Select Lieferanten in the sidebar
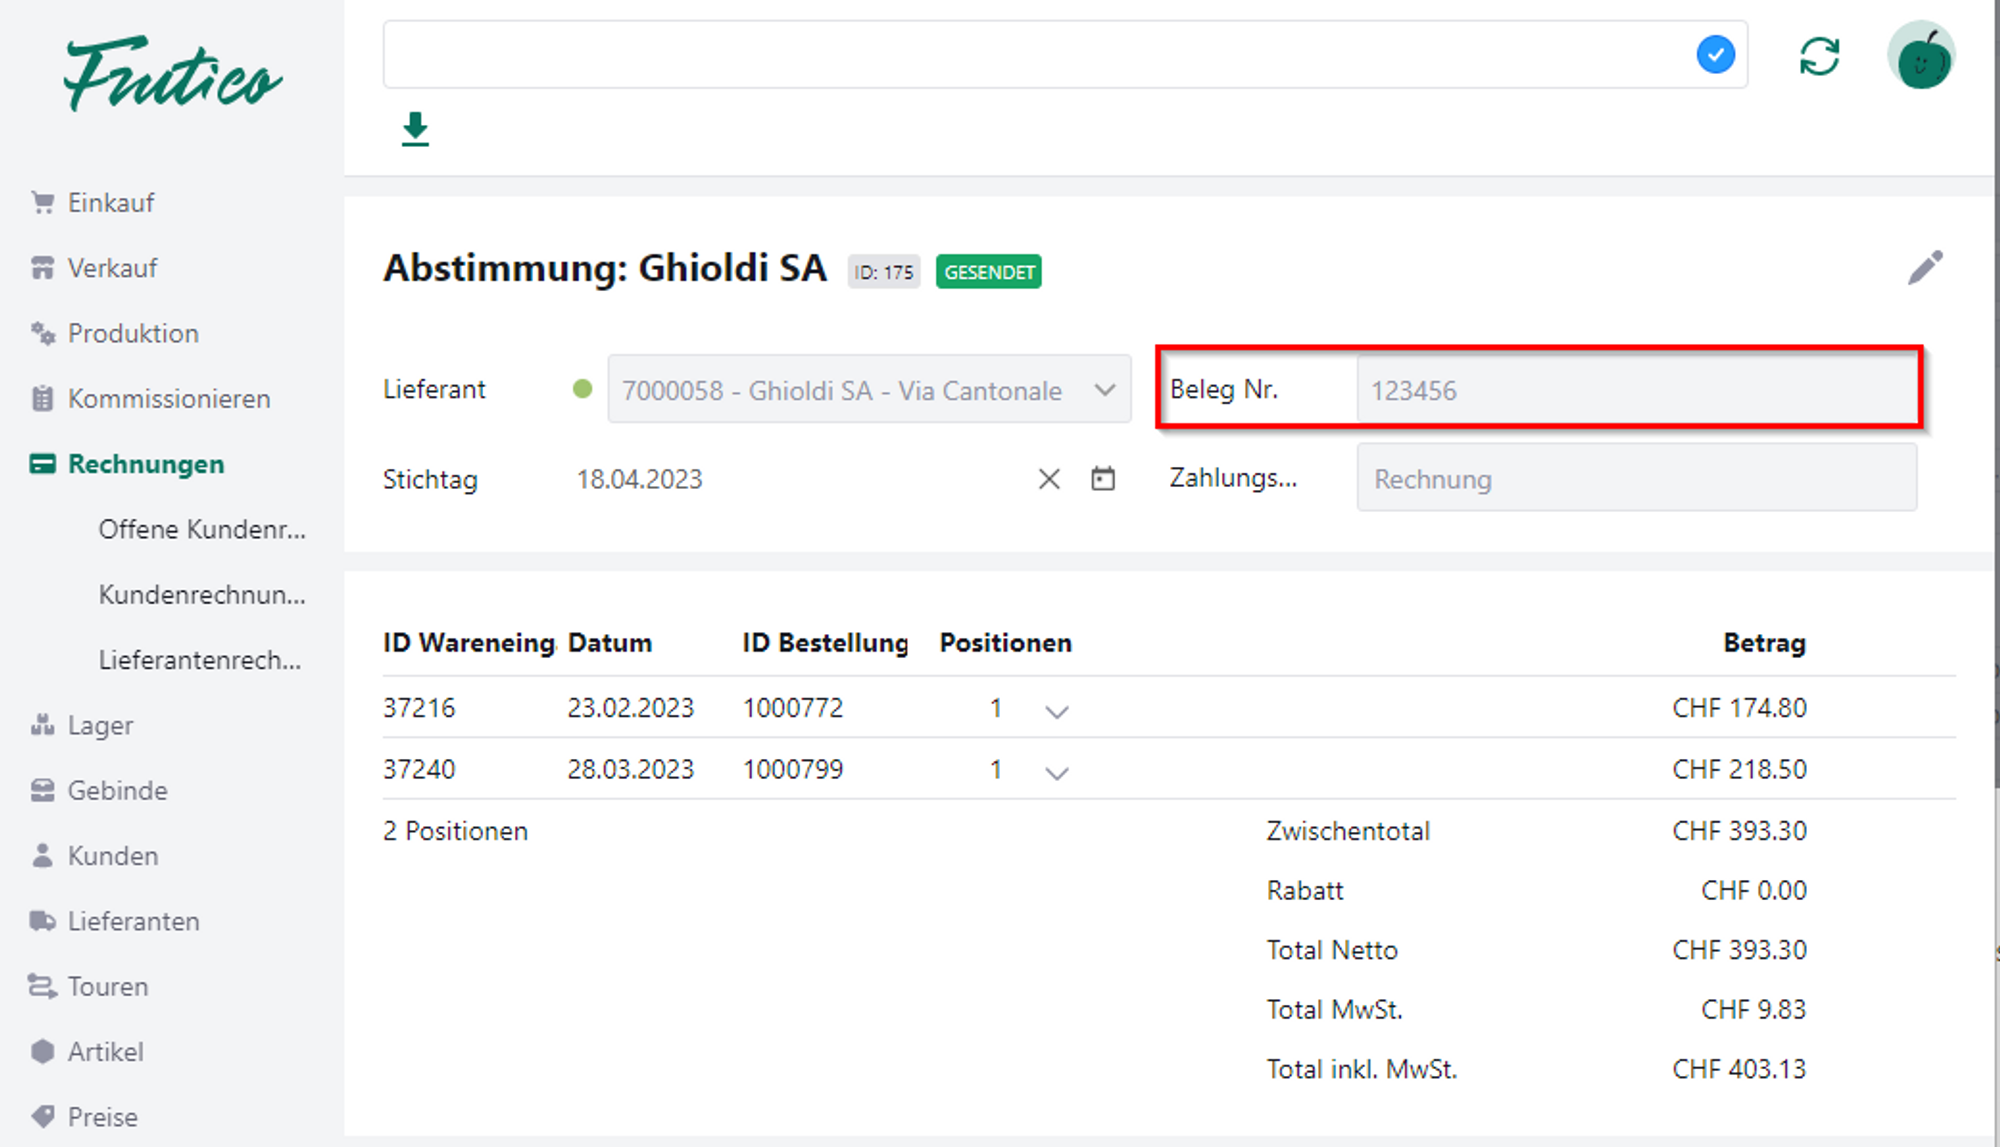Viewport: 2000px width, 1147px height. (133, 921)
